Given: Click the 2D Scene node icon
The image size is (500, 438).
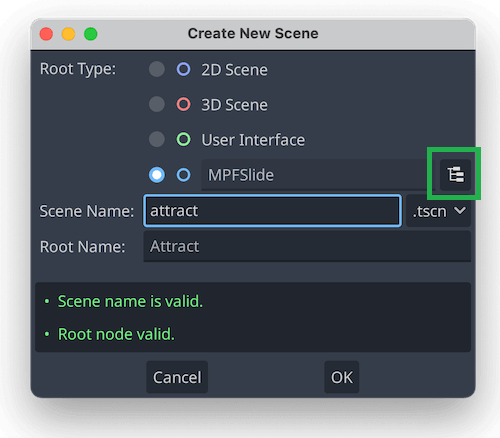Looking at the screenshot, I should pos(183,69).
